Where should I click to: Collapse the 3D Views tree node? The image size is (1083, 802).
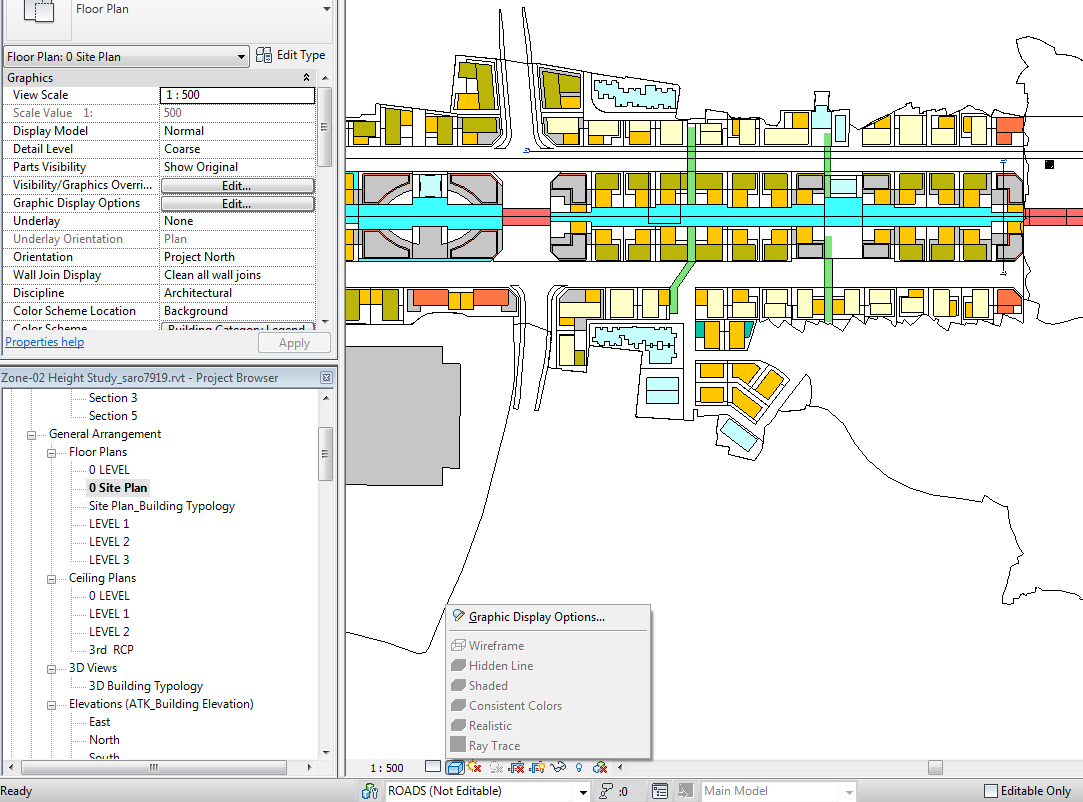[51, 669]
